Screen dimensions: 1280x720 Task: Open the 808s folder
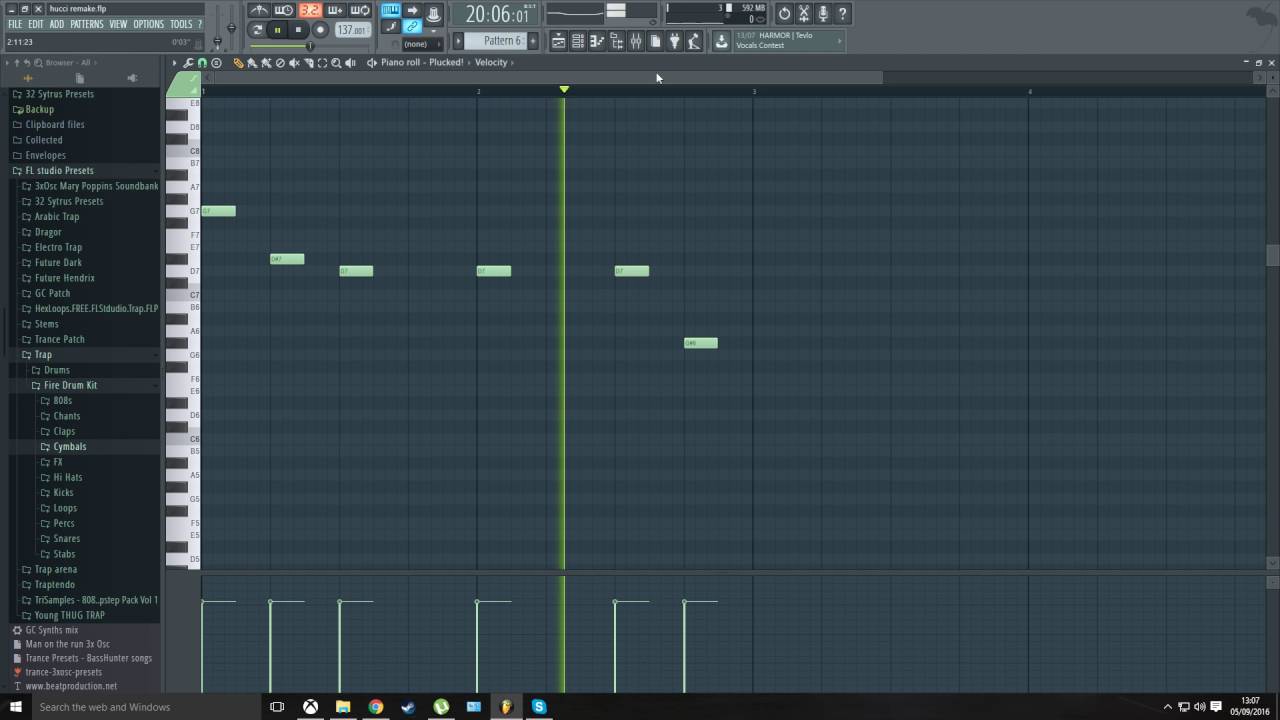[x=63, y=400]
